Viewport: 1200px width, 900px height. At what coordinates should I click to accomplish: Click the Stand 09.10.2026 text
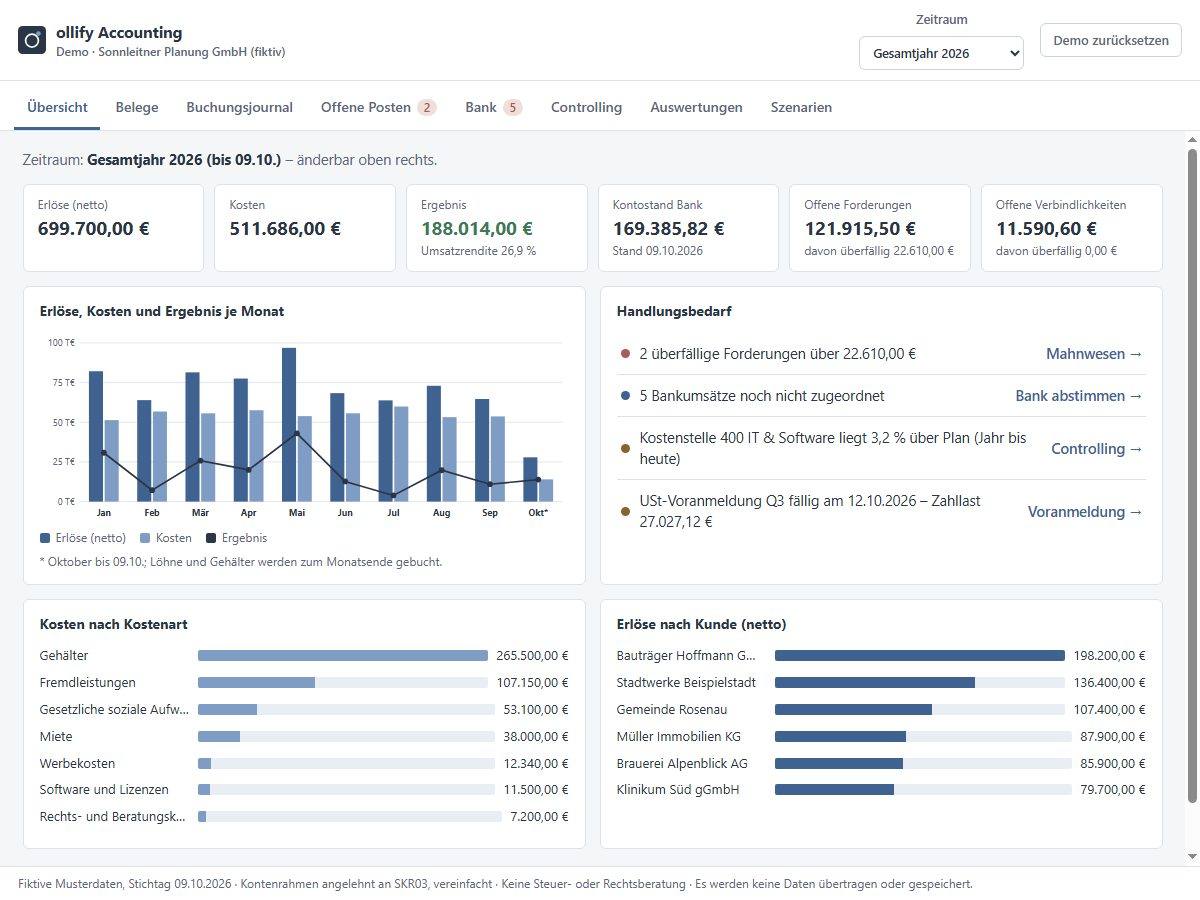[x=658, y=251]
